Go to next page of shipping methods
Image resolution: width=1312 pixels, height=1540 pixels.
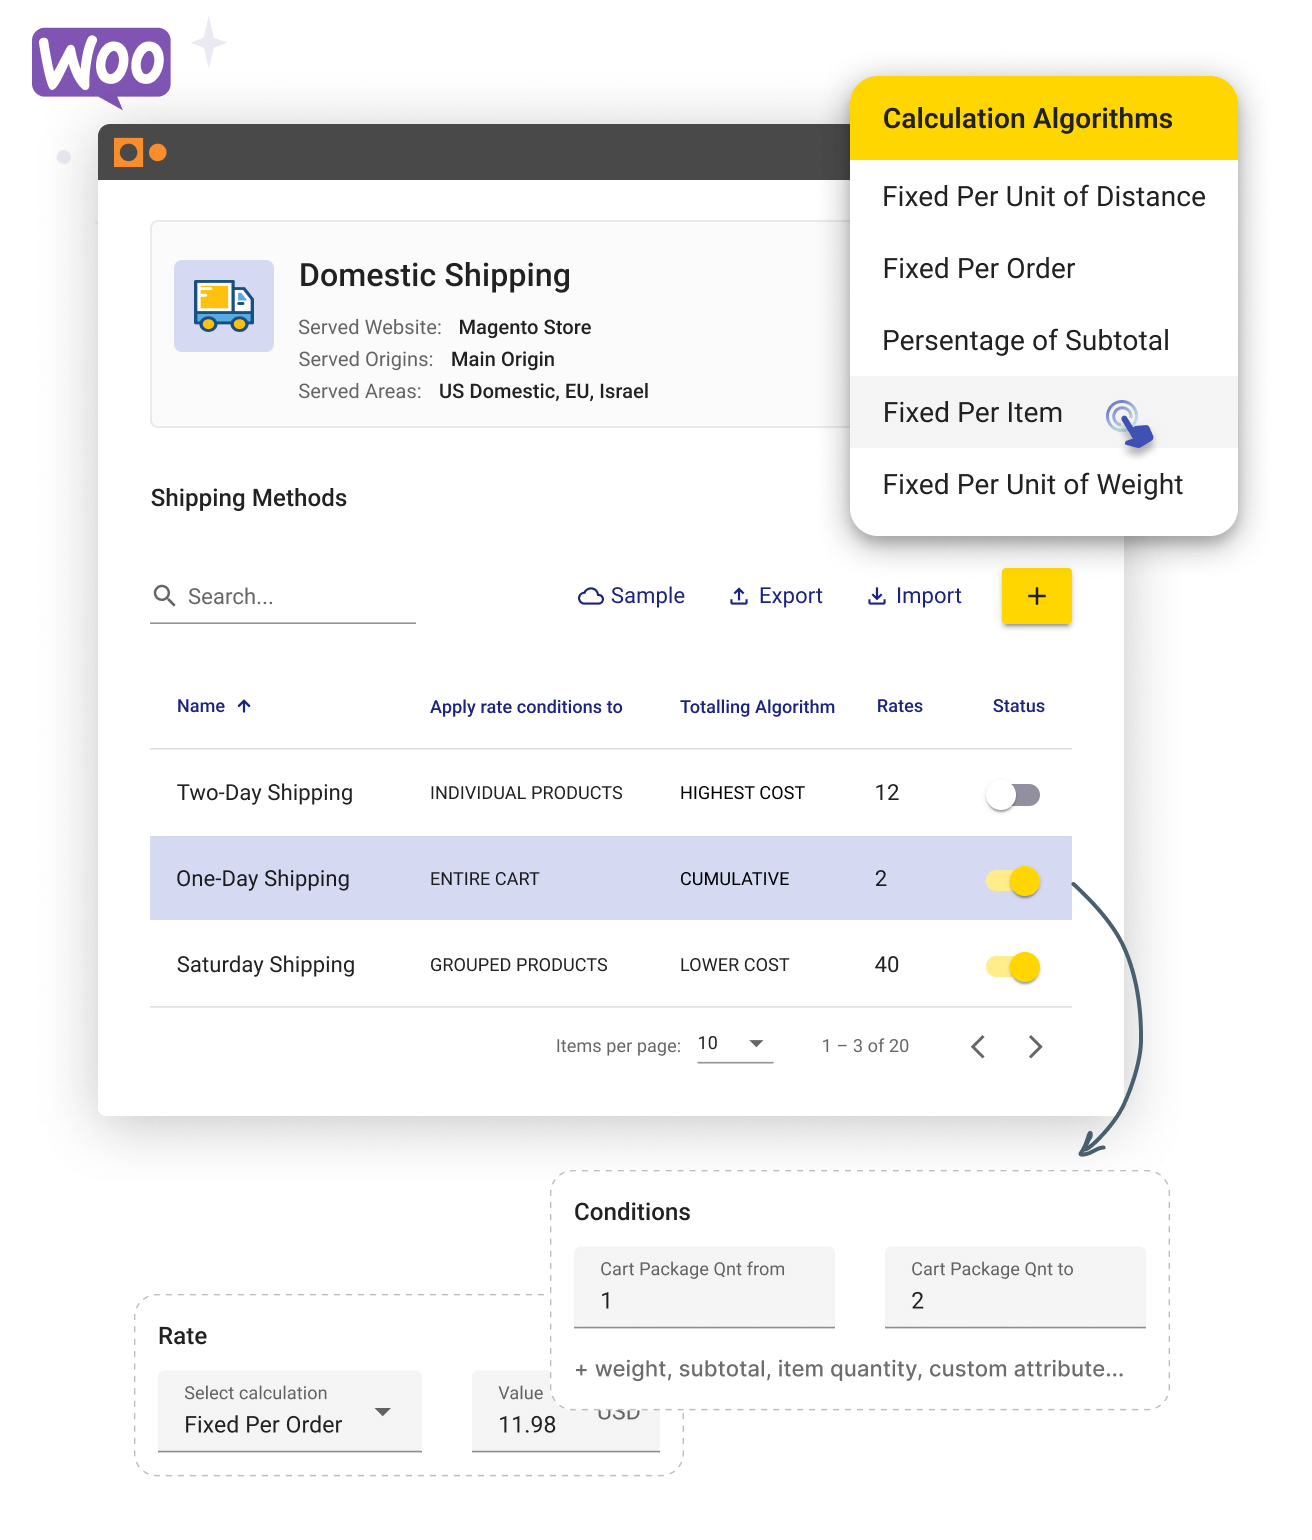(x=1035, y=1046)
